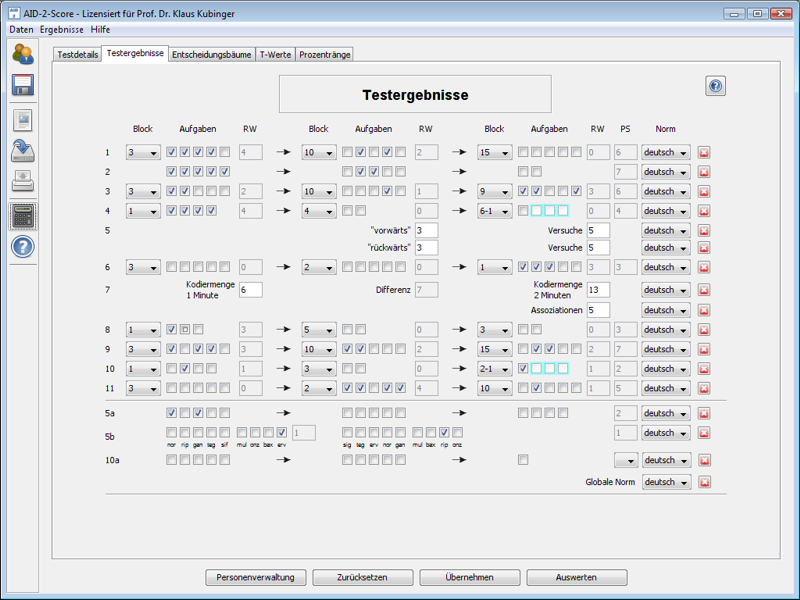The height and width of the screenshot is (600, 800).
Task: Click the Zurücksetzen button
Action: [x=362, y=578]
